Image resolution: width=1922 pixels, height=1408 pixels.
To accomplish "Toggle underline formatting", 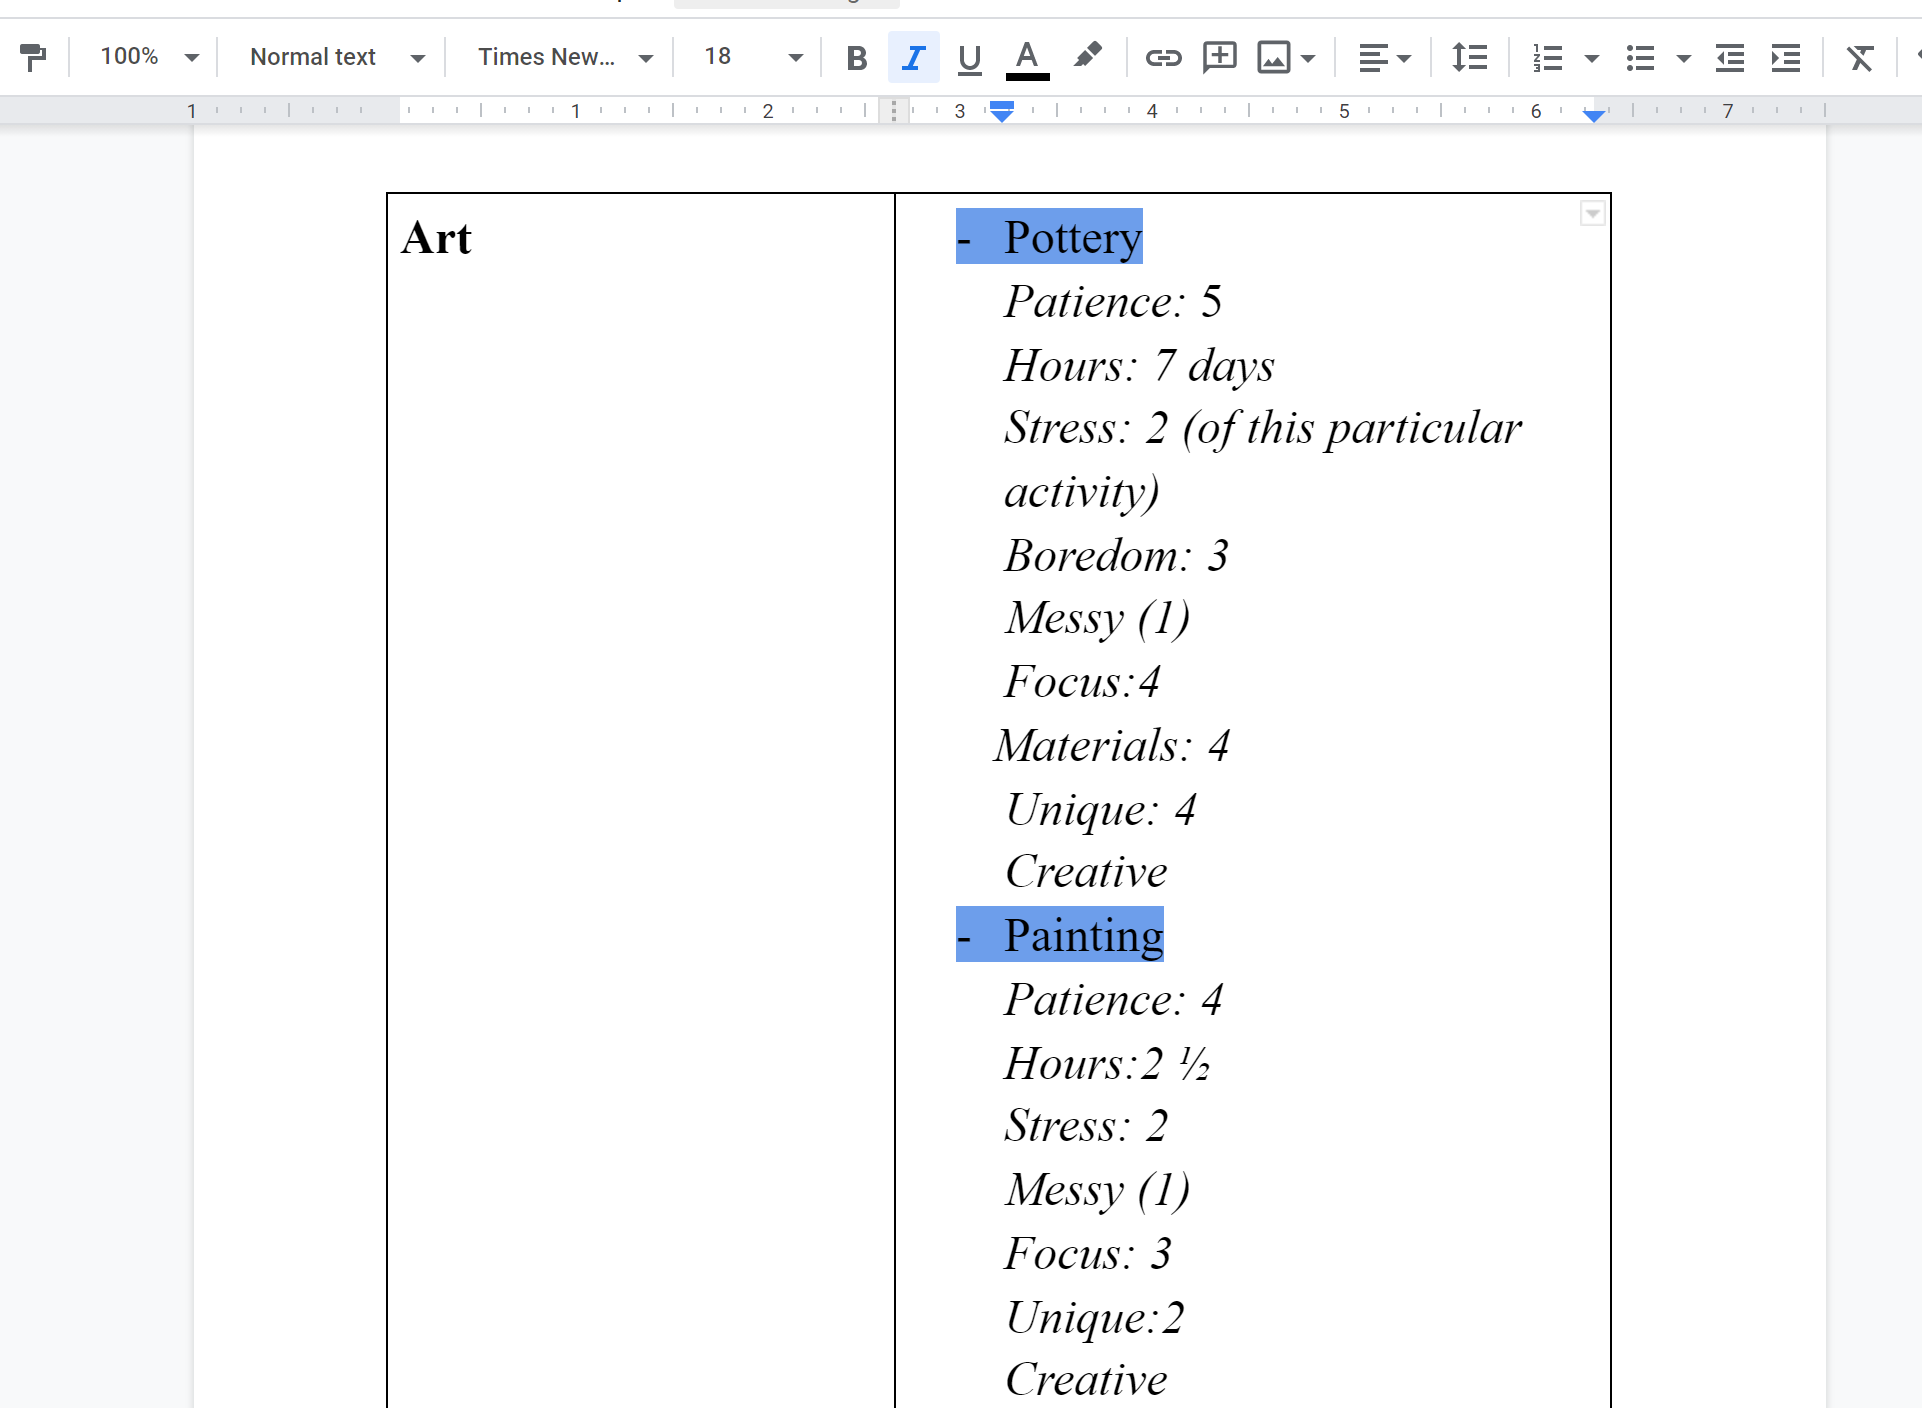I will [x=968, y=57].
